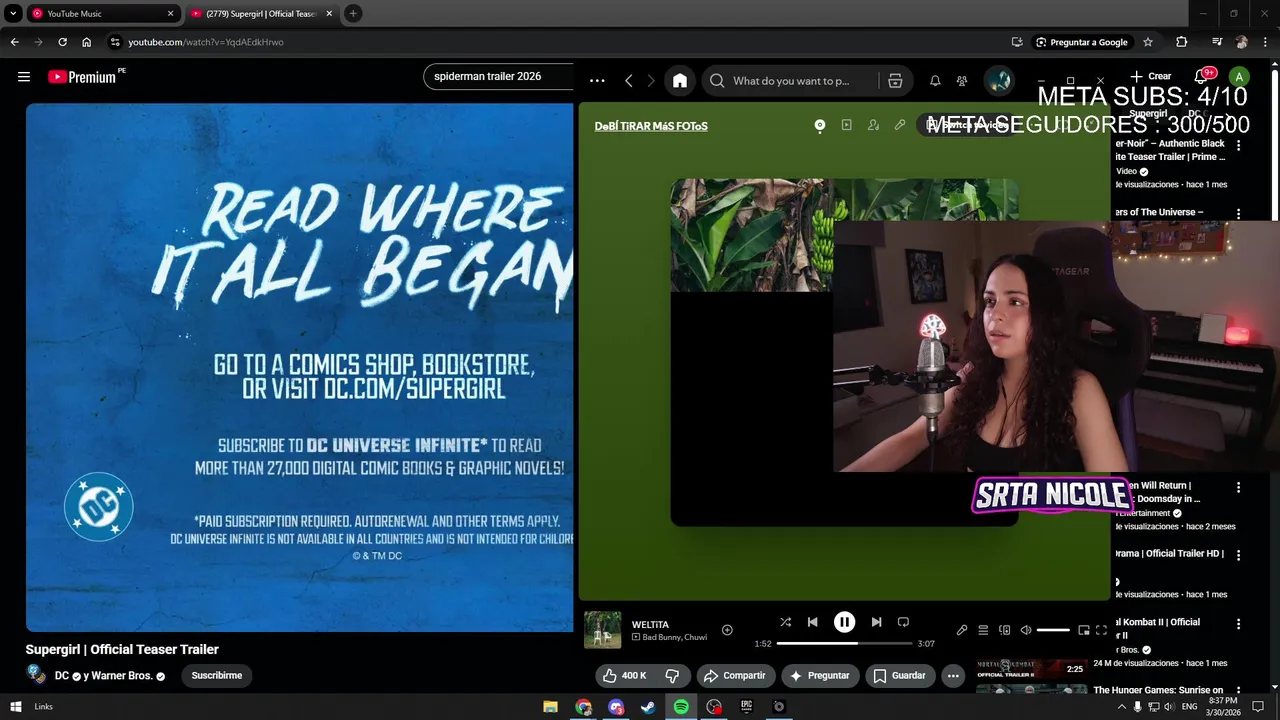
Task: Open the DC channel avatar
Action: 36,675
